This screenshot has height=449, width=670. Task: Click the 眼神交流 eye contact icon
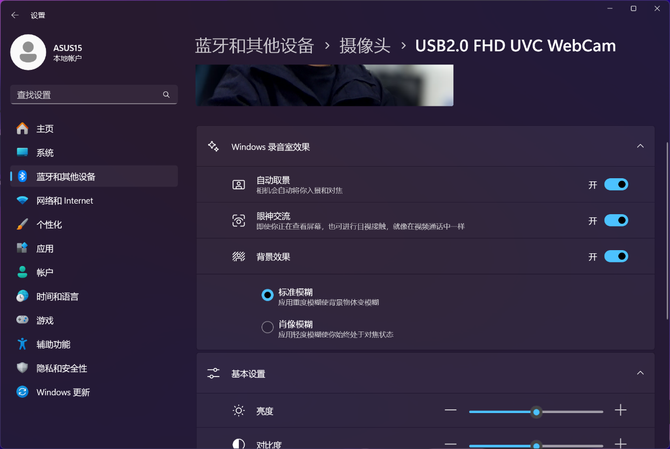tap(238, 220)
